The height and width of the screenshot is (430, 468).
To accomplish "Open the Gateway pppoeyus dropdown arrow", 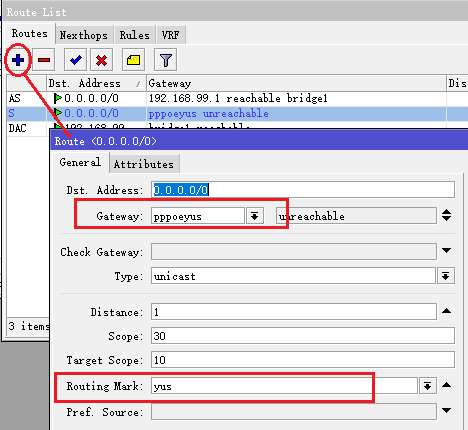I will tap(255, 216).
